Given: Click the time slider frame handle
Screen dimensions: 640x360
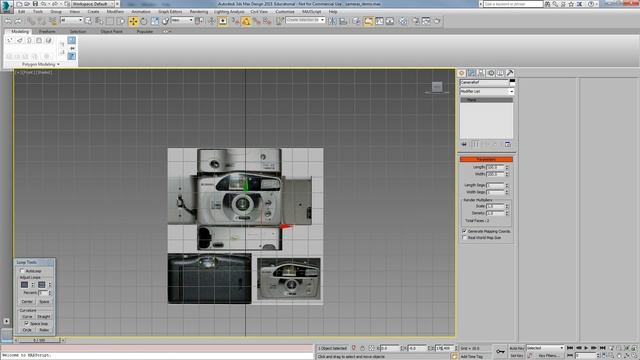Looking at the screenshot, I should click(x=39, y=340).
